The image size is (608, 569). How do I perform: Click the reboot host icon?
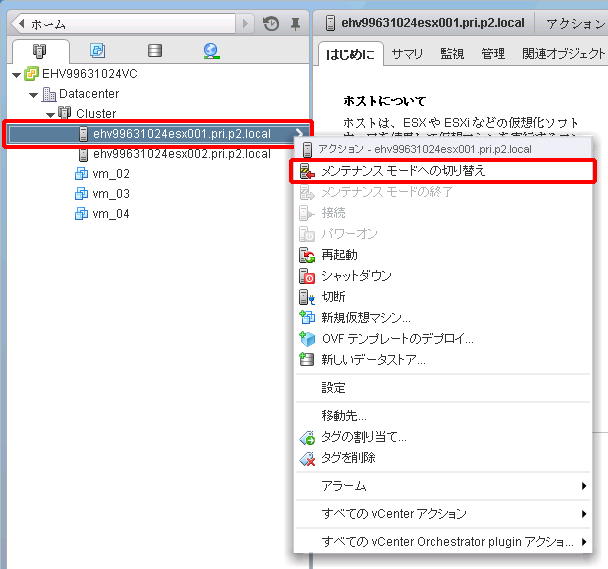point(307,255)
